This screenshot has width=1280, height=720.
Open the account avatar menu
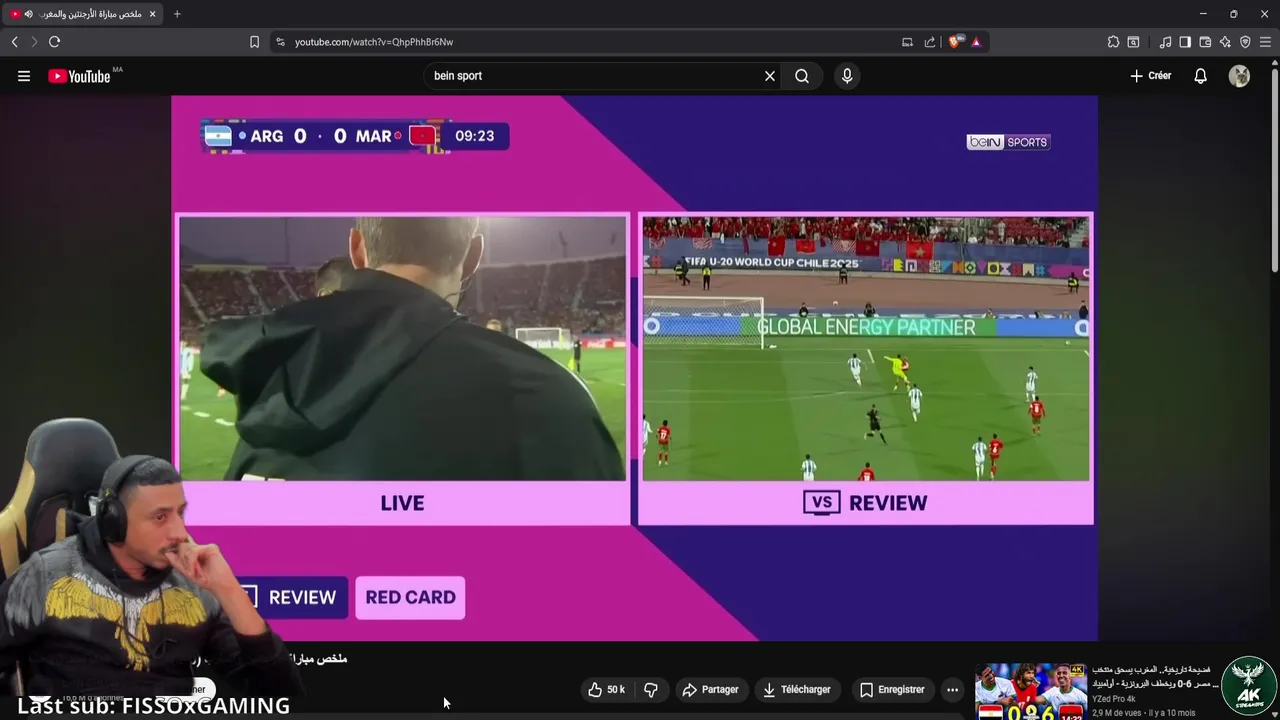(x=1239, y=76)
